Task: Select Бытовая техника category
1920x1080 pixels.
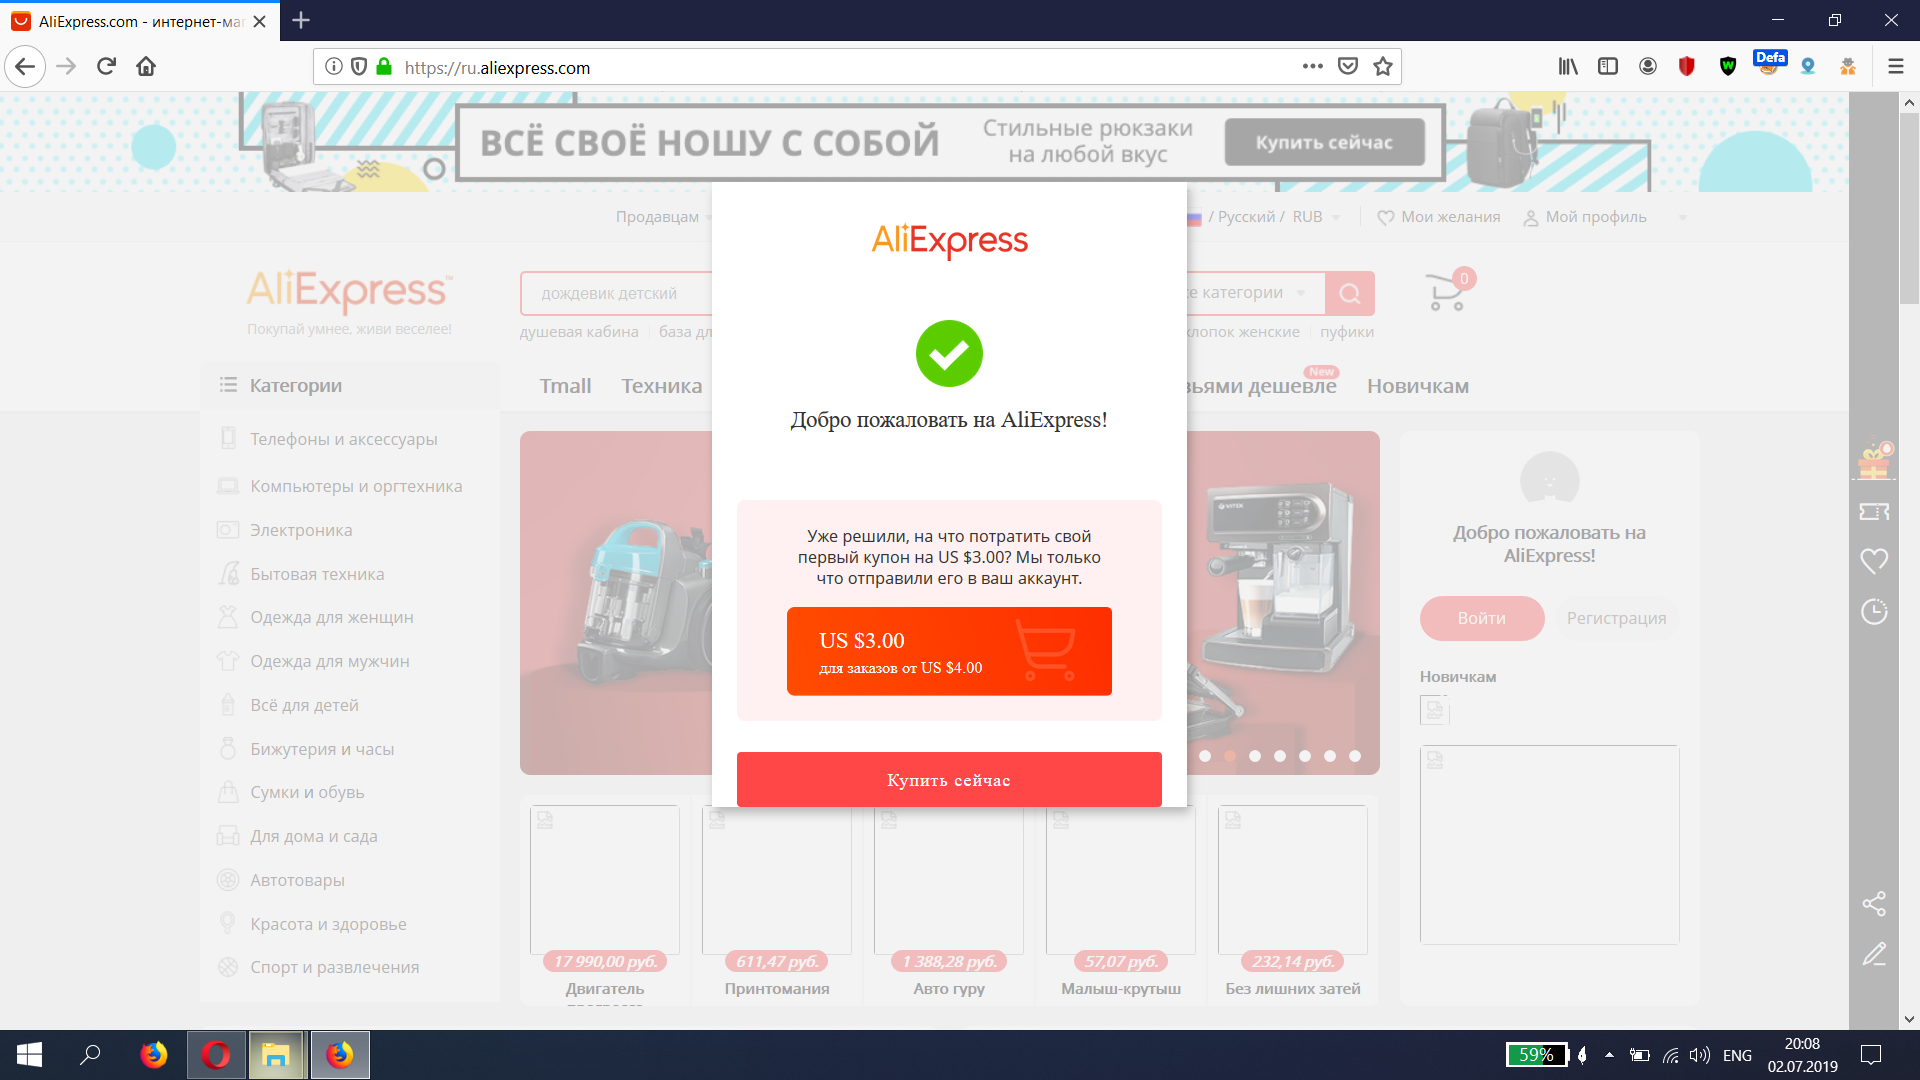Action: [x=317, y=574]
